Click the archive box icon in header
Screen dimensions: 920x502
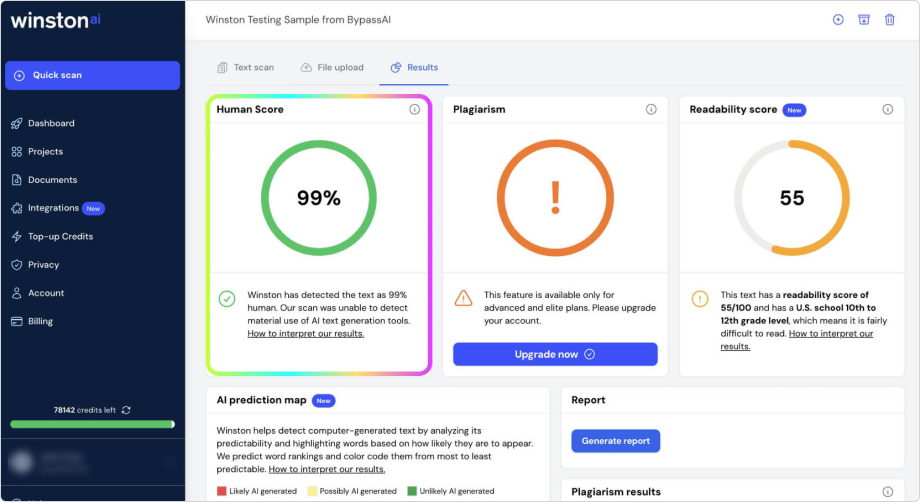[864, 19]
